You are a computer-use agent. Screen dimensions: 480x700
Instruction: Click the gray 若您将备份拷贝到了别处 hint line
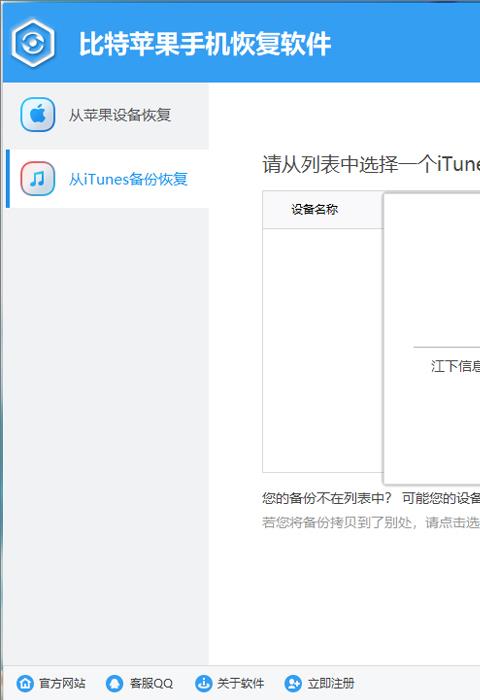pyautogui.click(x=371, y=522)
